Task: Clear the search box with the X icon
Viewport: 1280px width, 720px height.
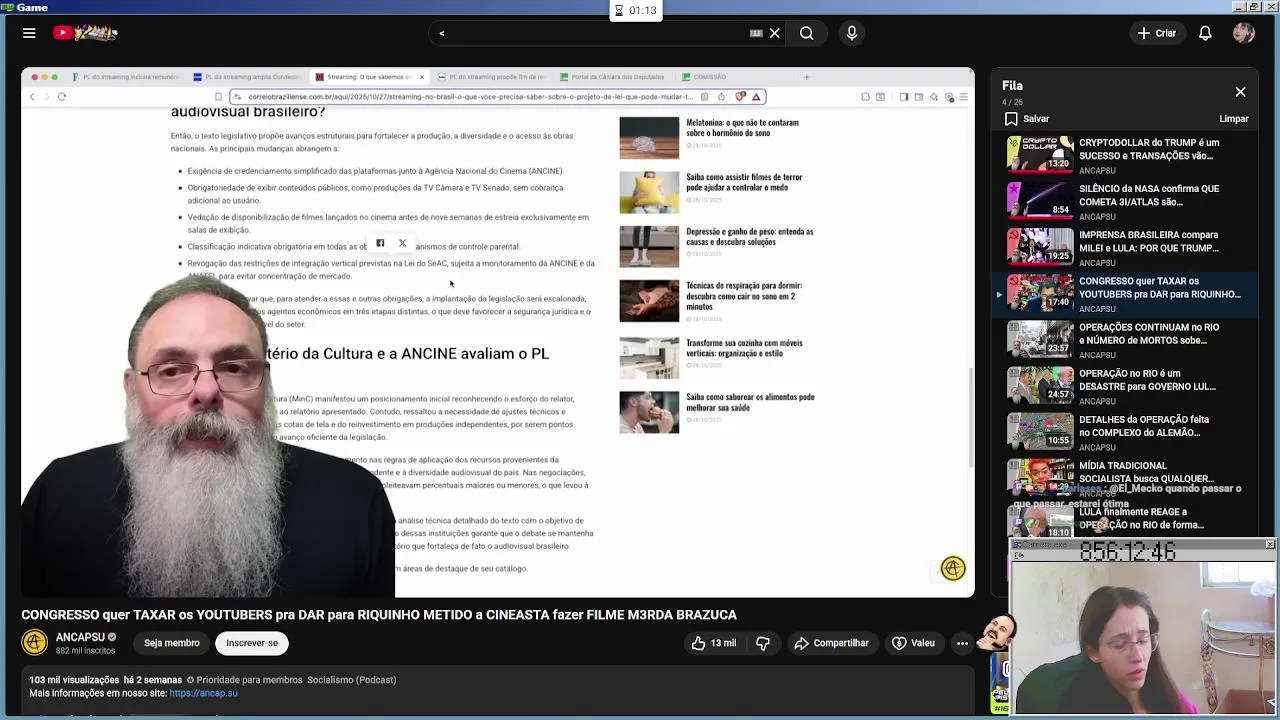Action: point(774,33)
